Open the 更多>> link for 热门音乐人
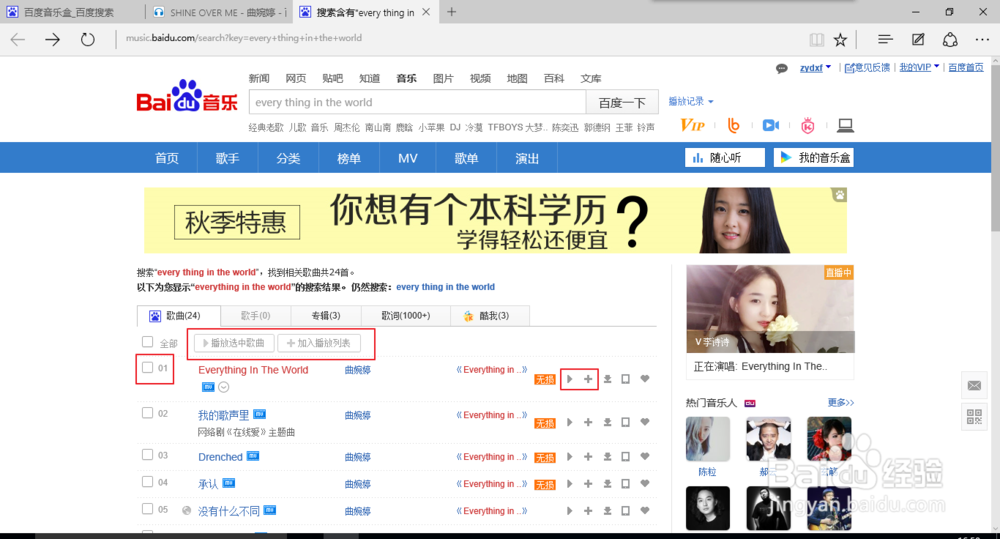The width and height of the screenshot is (1000, 539). pos(841,402)
